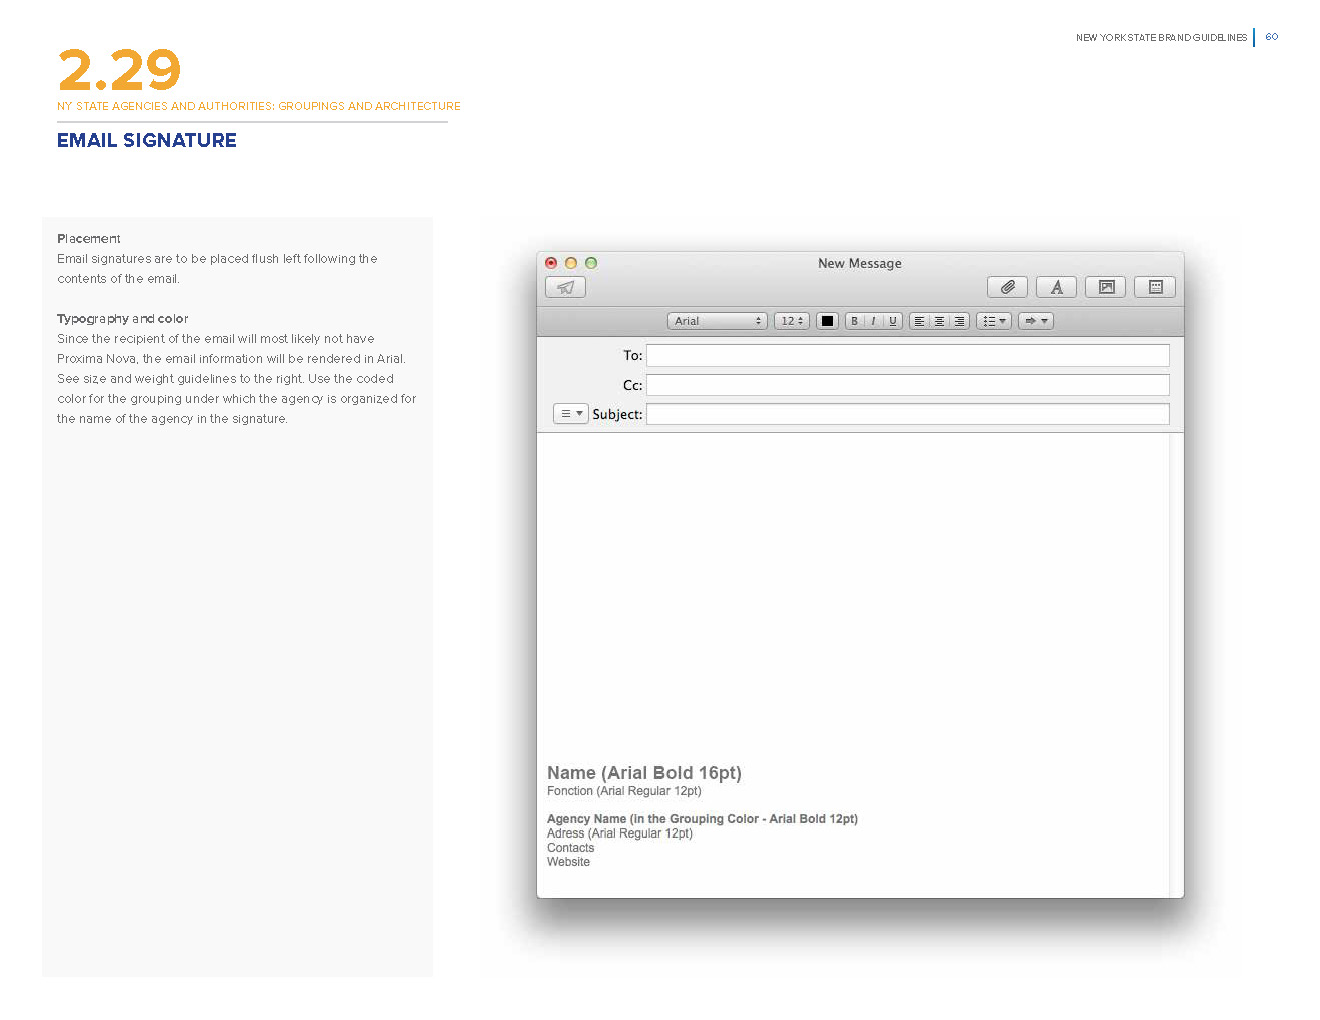Viewport: 1320px width, 1020px height.
Task: Click the 'Name (Arial Bold 16pt)' signature line
Action: coord(644,773)
